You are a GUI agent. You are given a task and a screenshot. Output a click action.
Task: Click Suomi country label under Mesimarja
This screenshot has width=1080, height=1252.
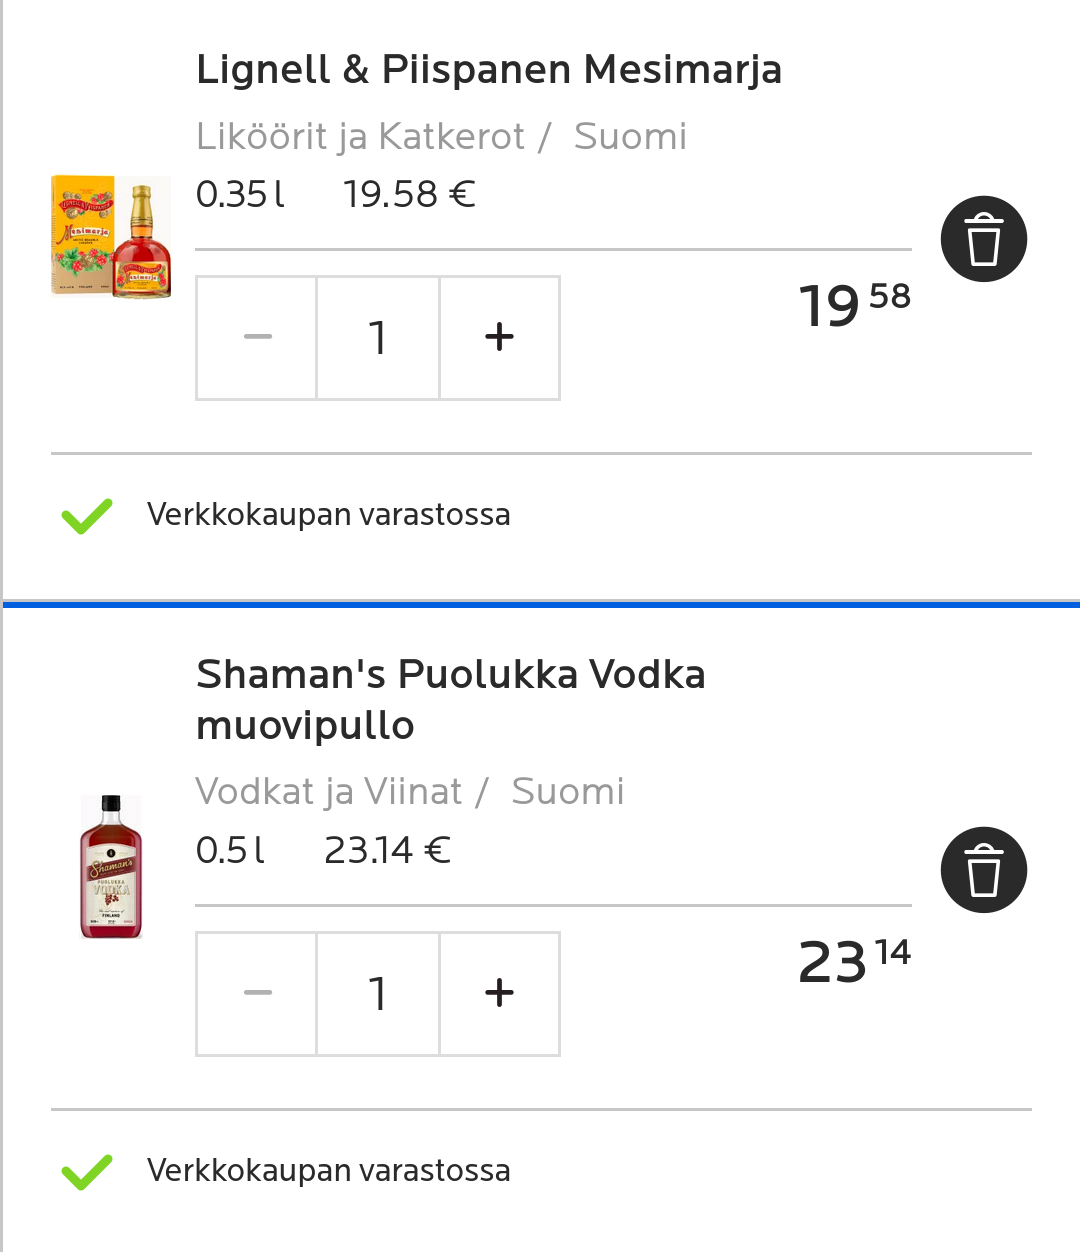(630, 136)
